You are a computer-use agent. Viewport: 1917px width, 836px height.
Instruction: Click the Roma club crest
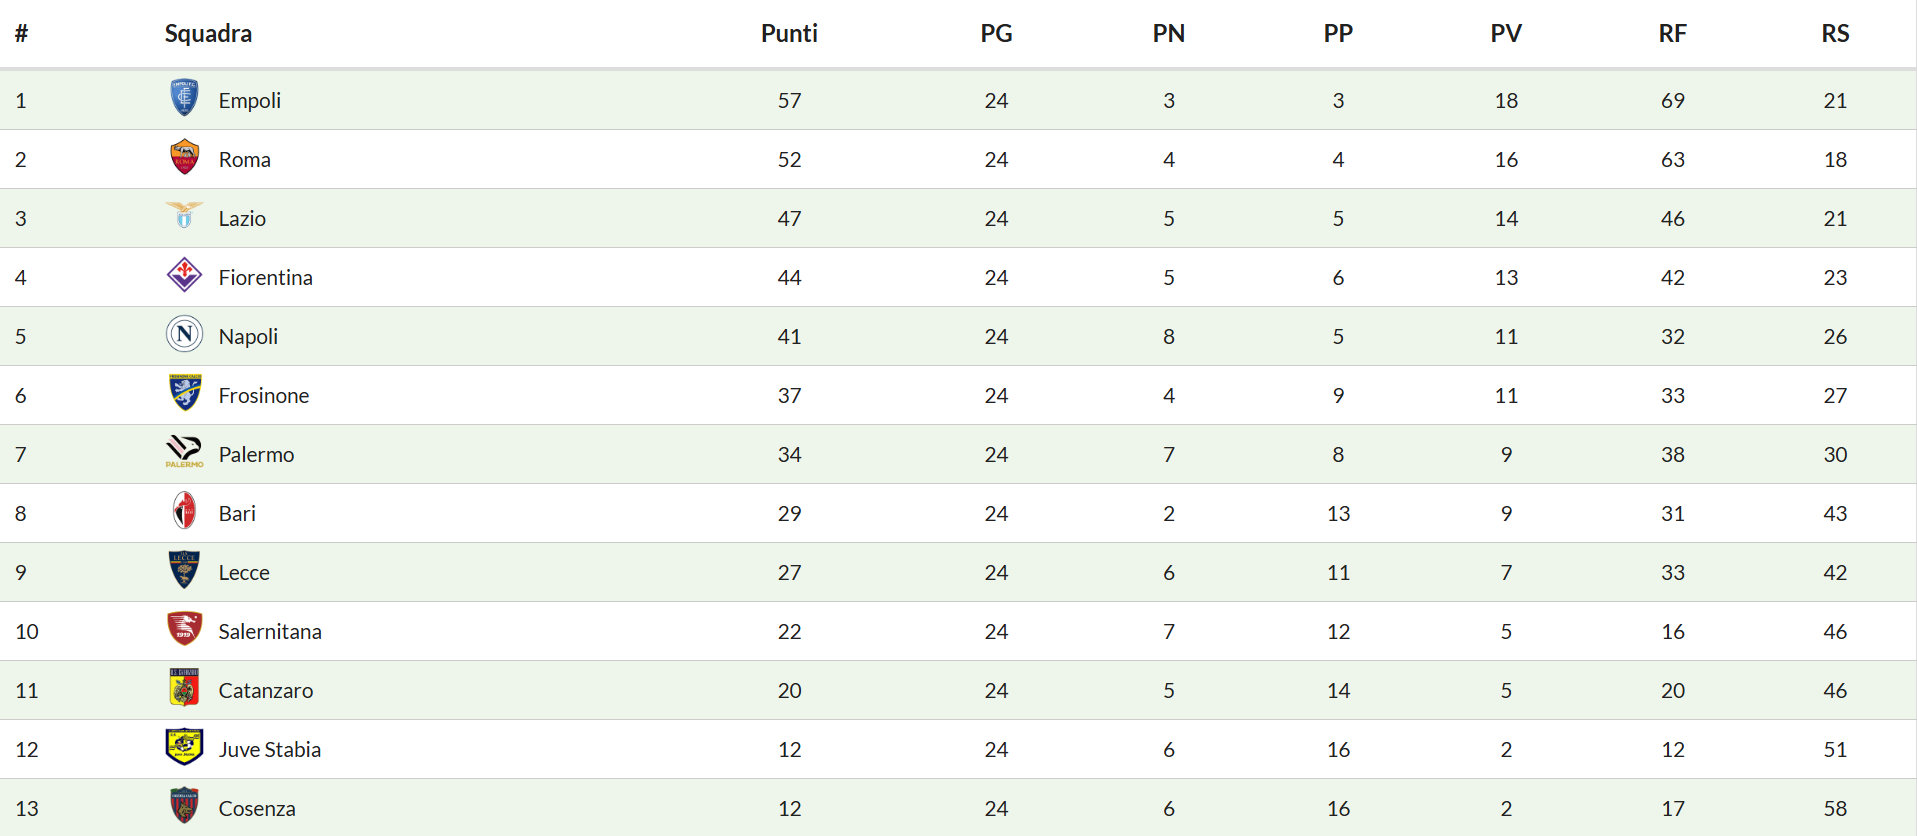(184, 157)
